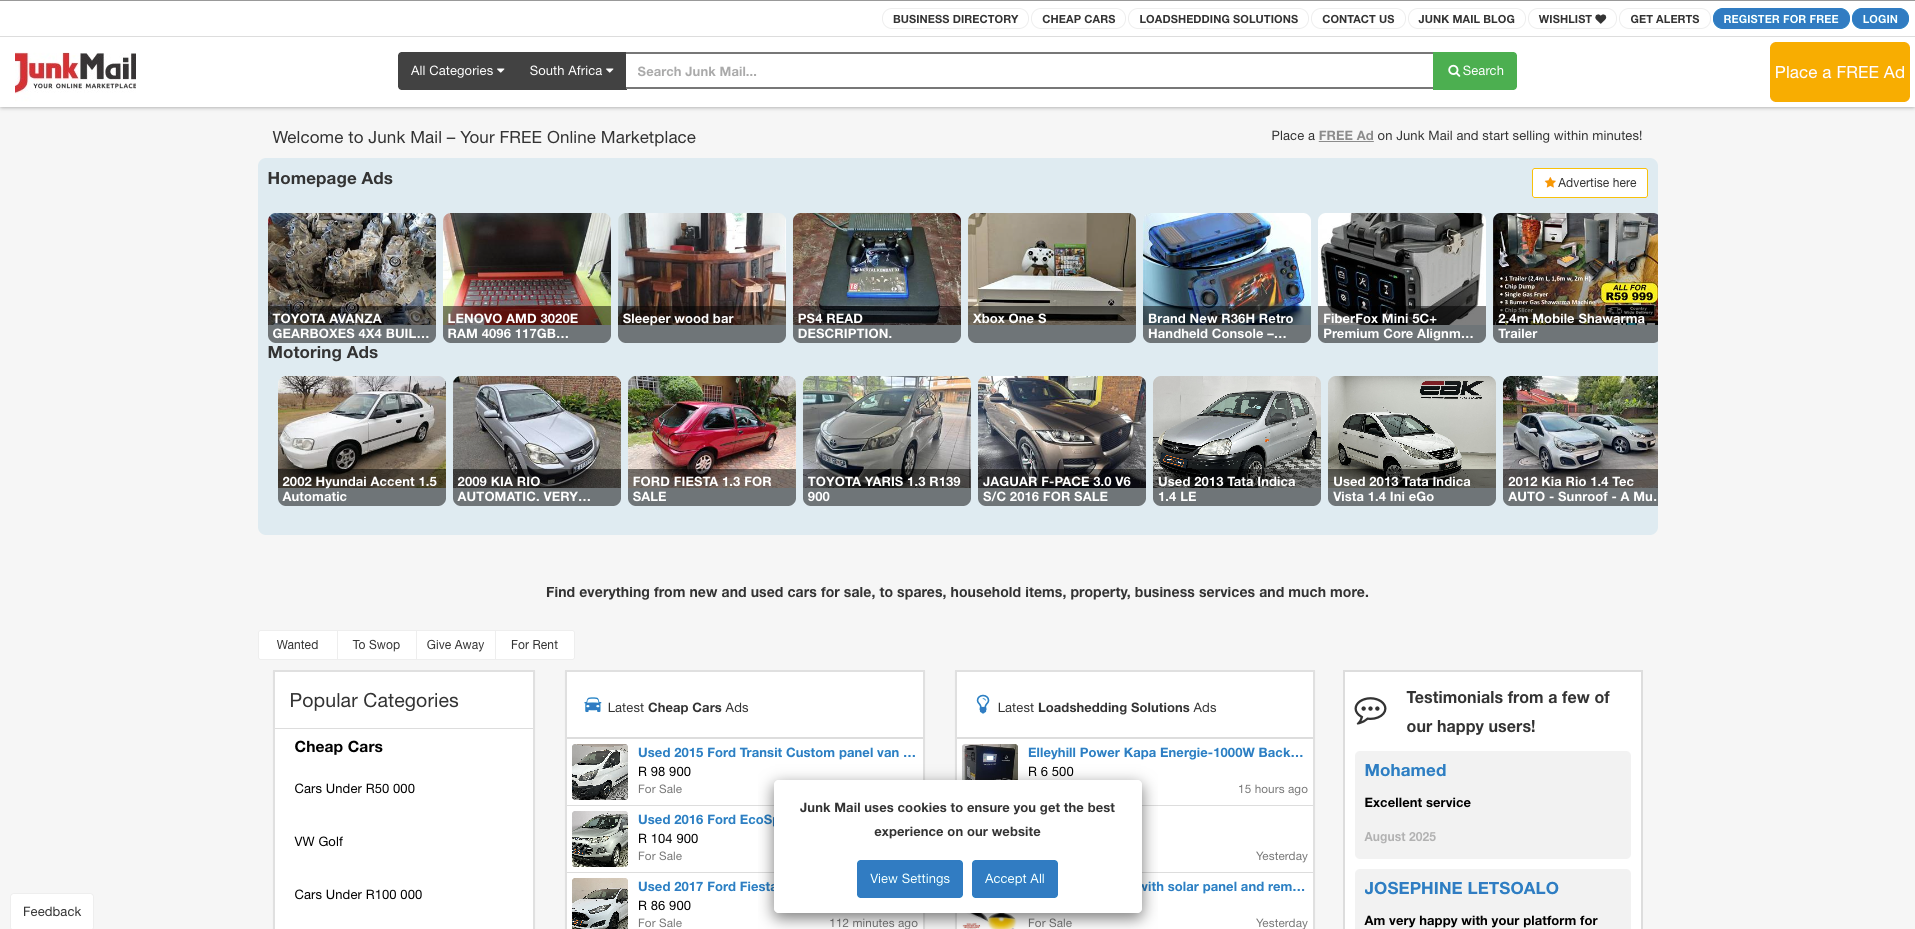The width and height of the screenshot is (1915, 929).
Task: Open the Get Alerts page
Action: point(1664,19)
